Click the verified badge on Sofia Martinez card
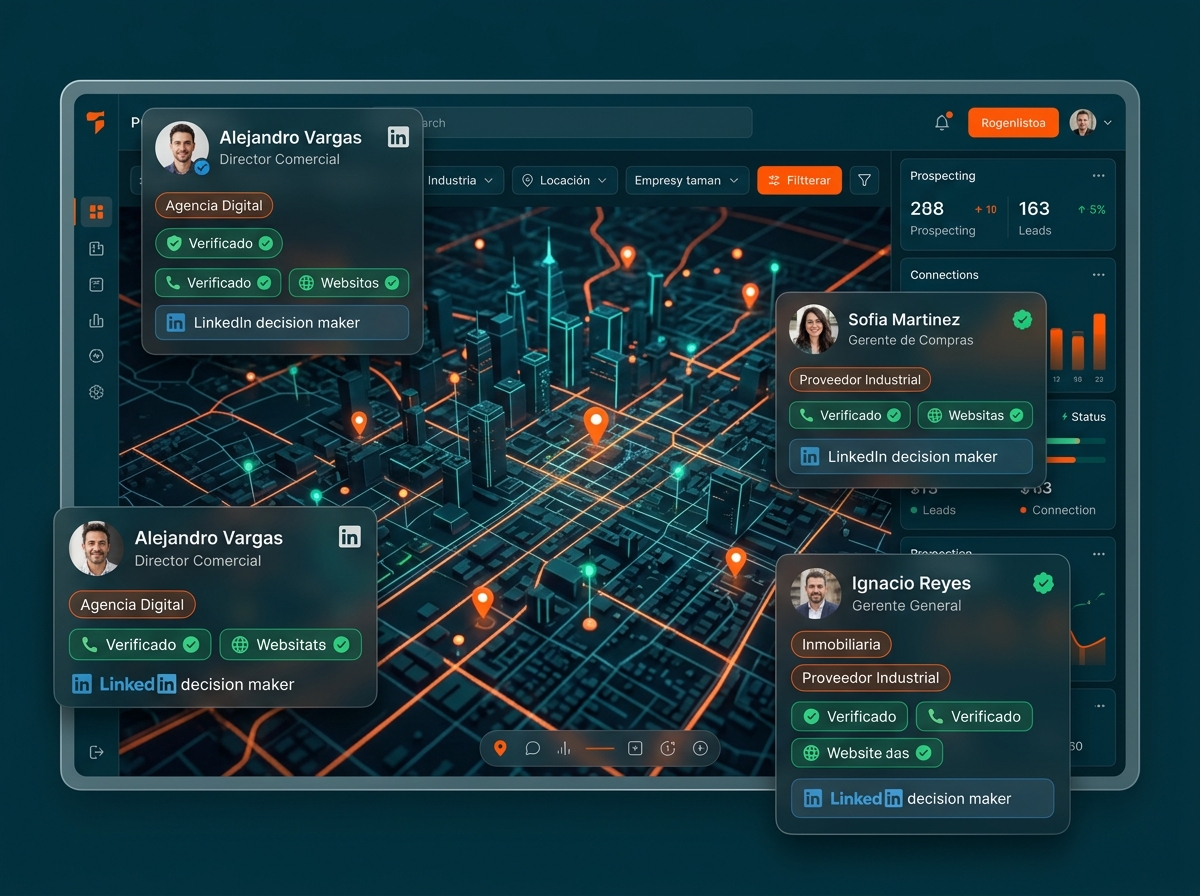 1022,319
